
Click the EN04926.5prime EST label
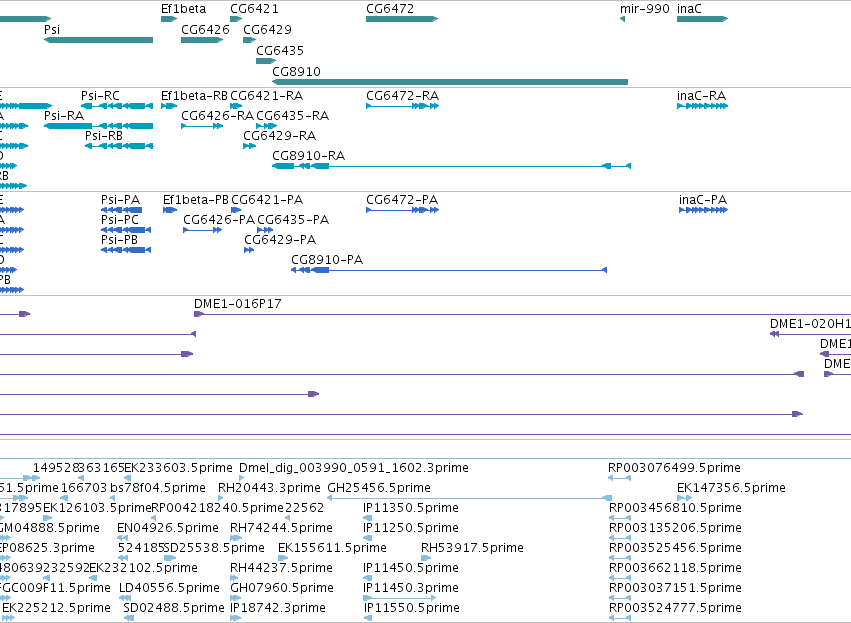[168, 528]
